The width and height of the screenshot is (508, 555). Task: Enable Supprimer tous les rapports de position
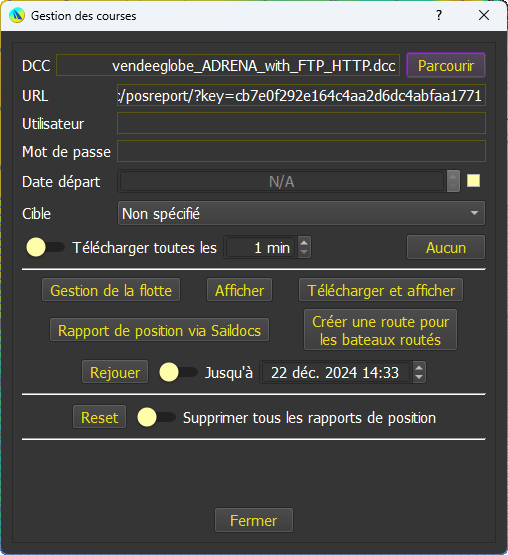(x=156, y=417)
